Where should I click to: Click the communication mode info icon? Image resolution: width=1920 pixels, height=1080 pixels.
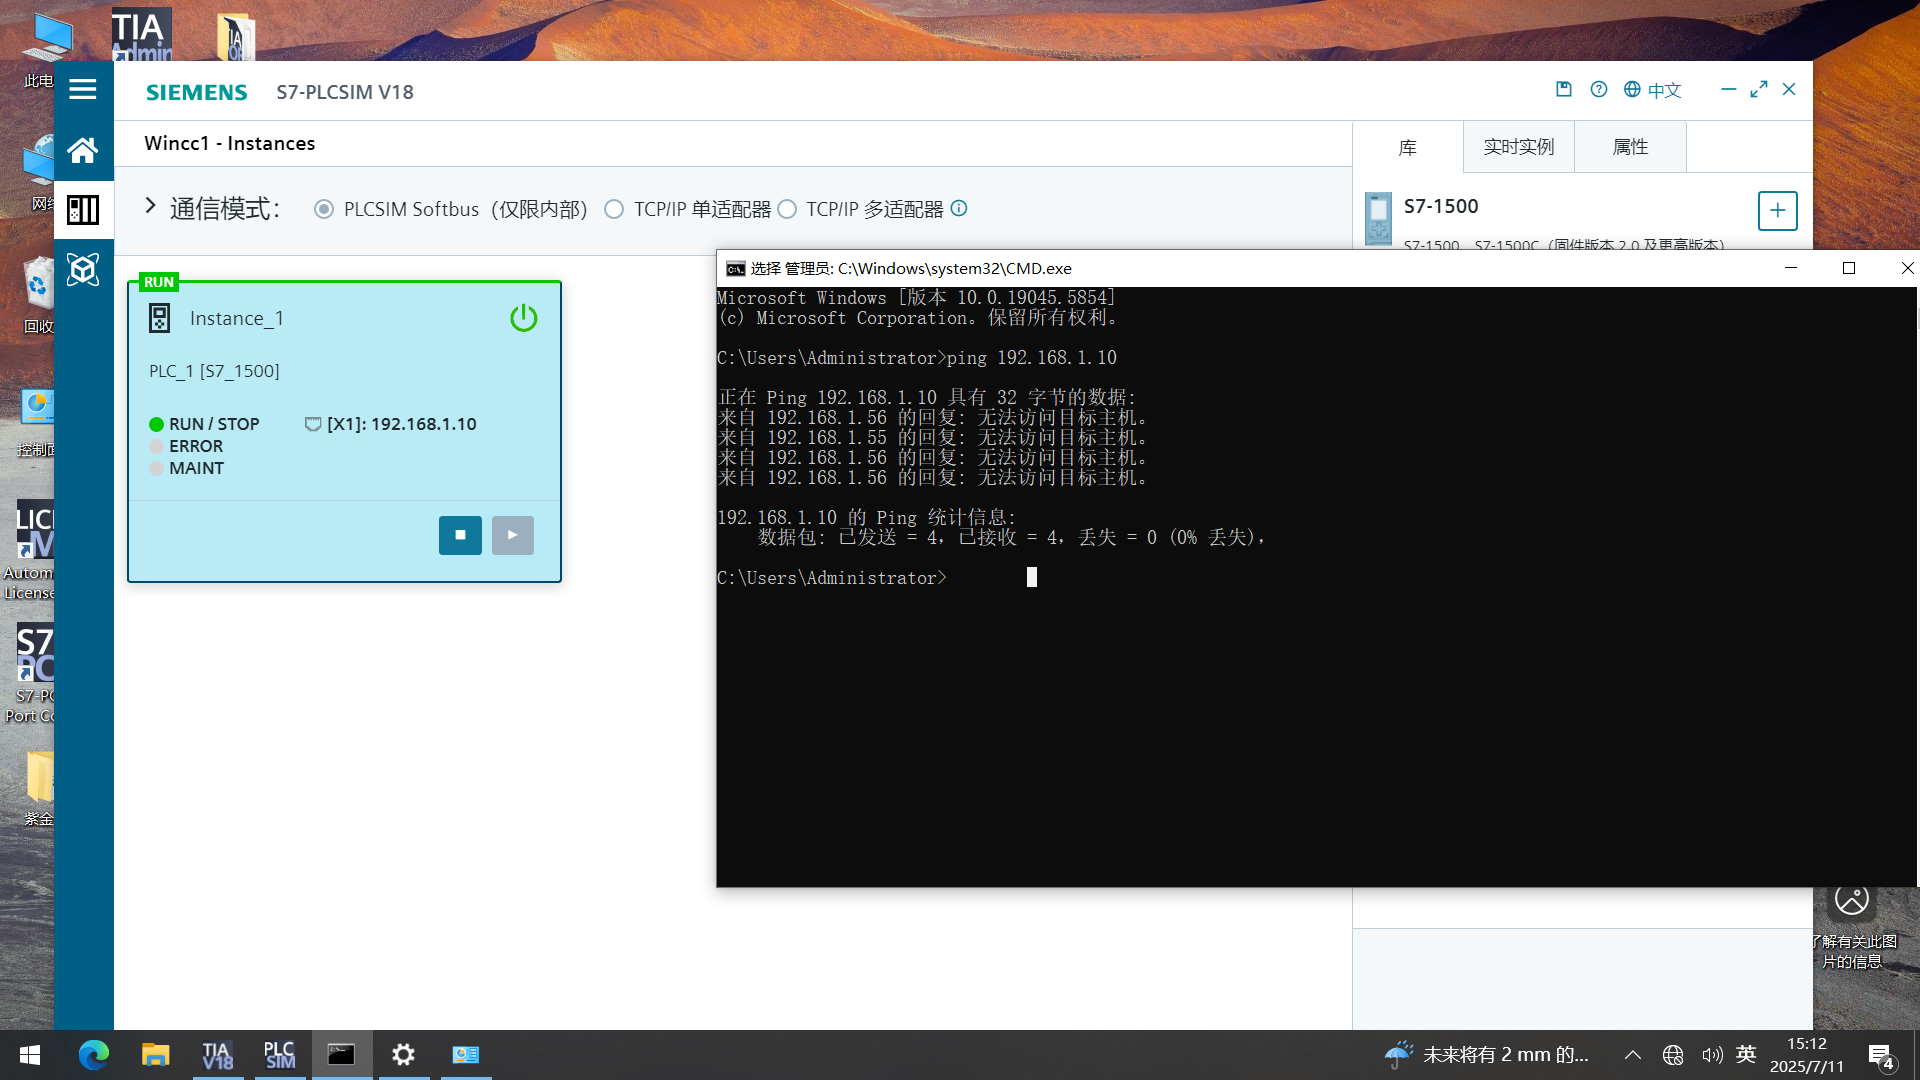tap(959, 208)
